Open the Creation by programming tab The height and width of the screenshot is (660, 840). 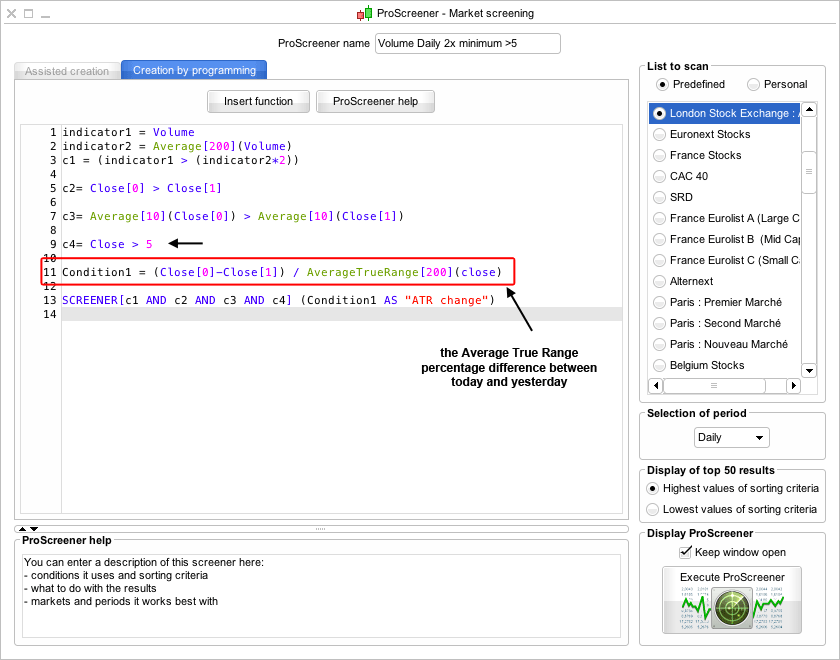pyautogui.click(x=194, y=70)
